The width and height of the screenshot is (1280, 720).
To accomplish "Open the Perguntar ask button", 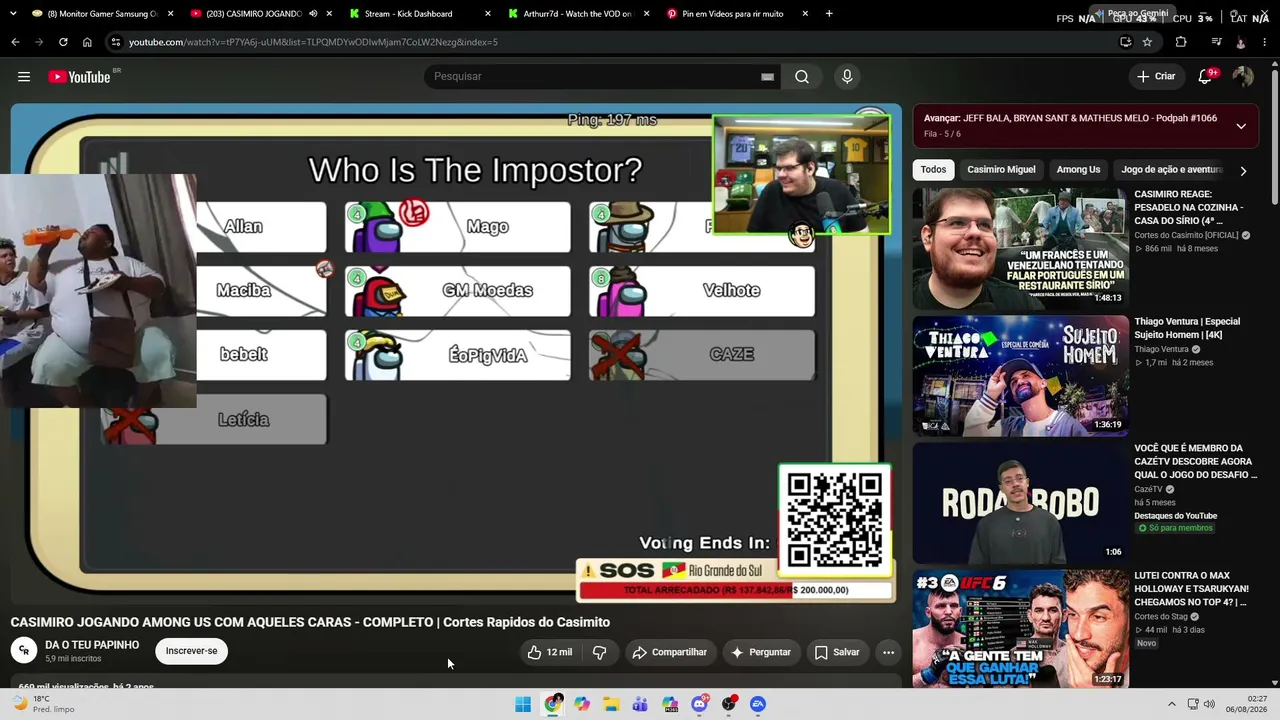I will (x=761, y=652).
